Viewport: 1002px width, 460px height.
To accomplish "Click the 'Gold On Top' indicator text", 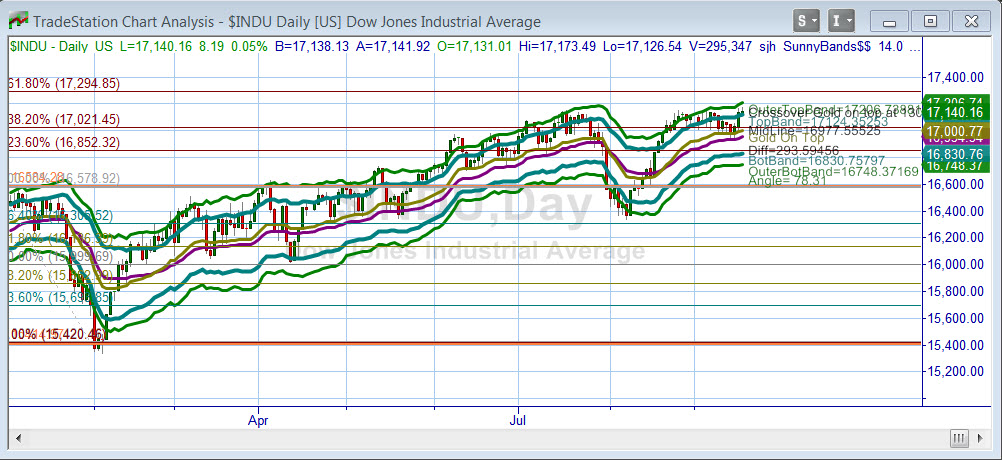I will pos(786,138).
